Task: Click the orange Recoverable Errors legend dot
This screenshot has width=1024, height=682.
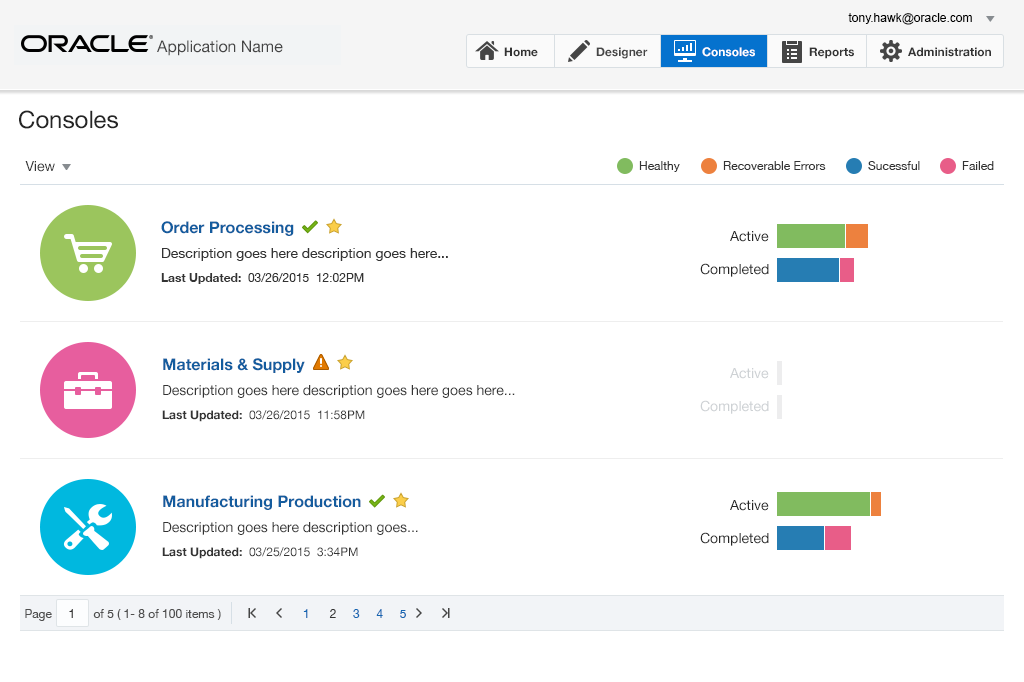Action: pos(709,166)
